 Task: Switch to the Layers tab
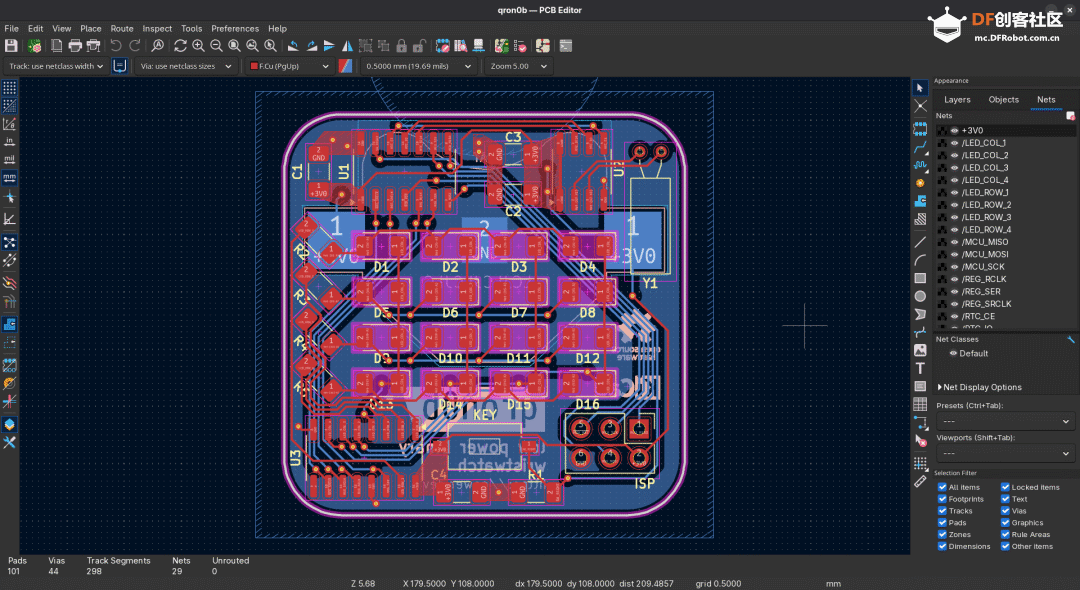[x=957, y=100]
